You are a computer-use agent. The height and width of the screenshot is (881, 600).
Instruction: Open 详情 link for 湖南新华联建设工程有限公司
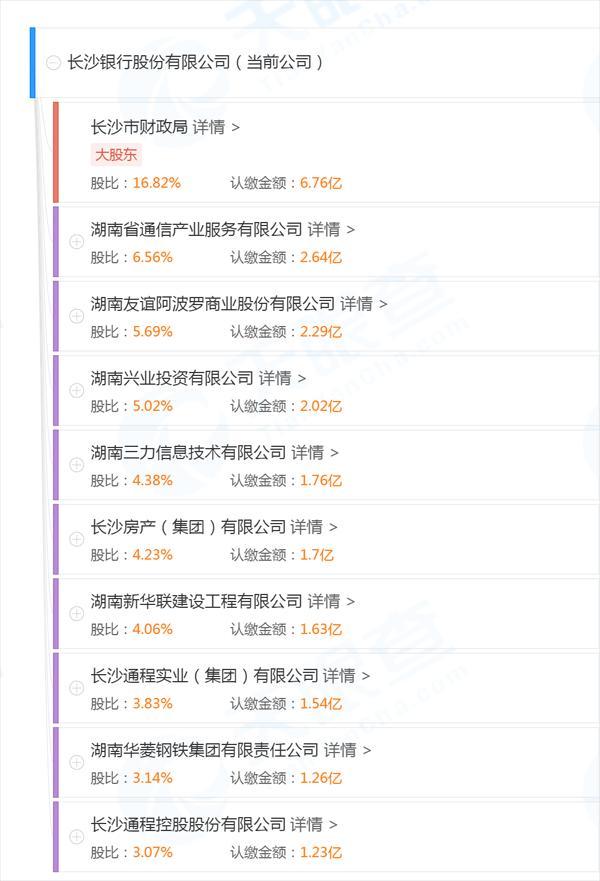pyautogui.click(x=331, y=601)
